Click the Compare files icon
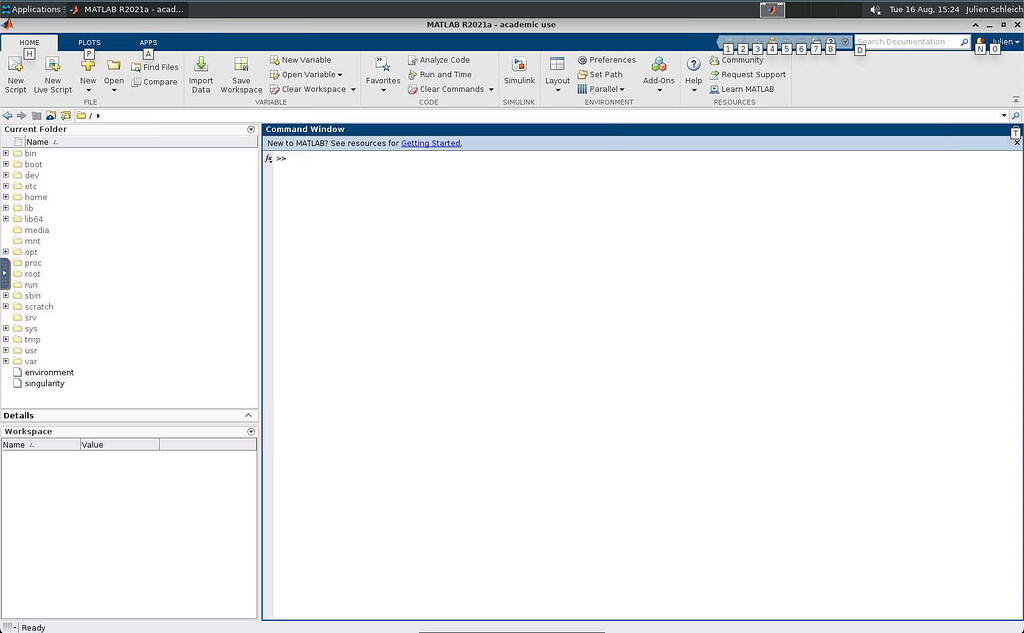 tap(137, 82)
